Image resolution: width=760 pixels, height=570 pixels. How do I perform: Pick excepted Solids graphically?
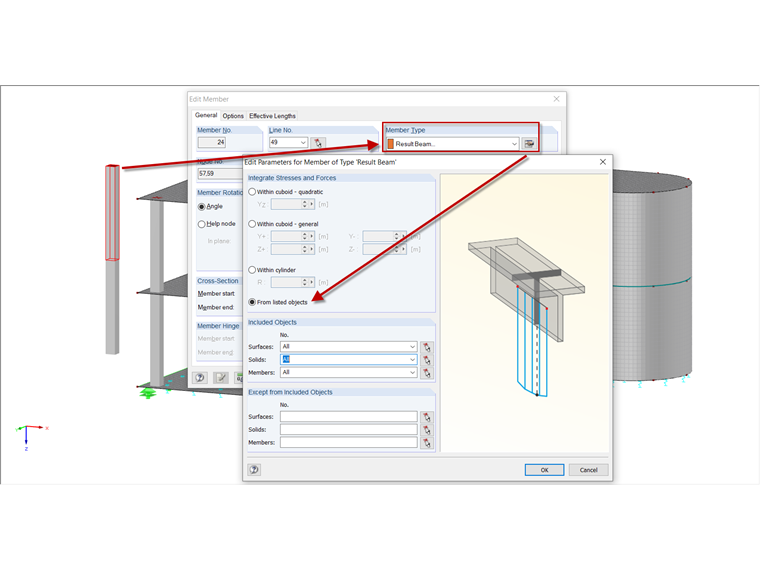pyautogui.click(x=427, y=430)
